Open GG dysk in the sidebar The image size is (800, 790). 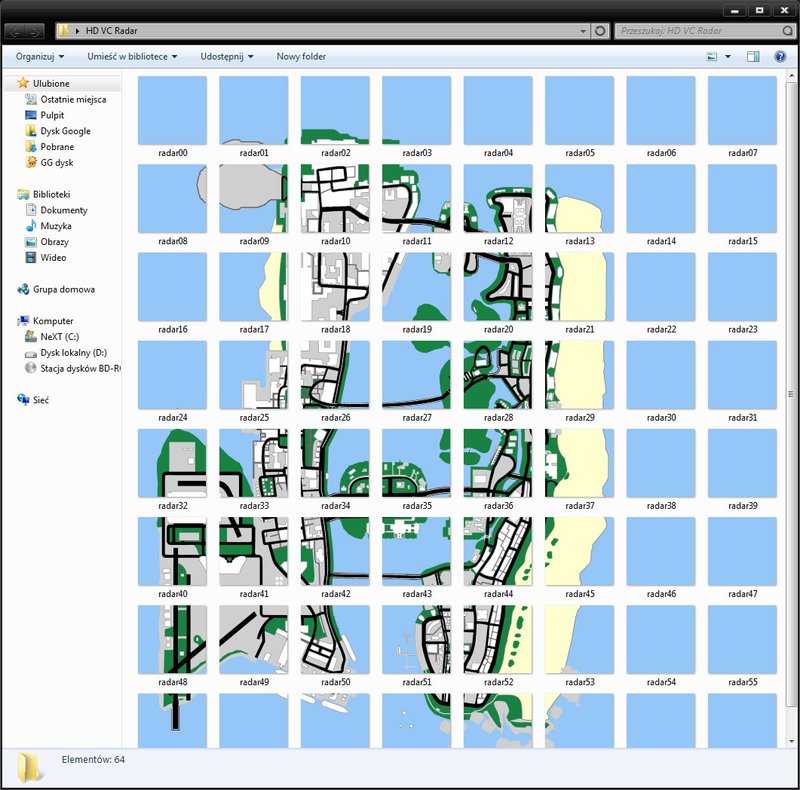[57, 163]
